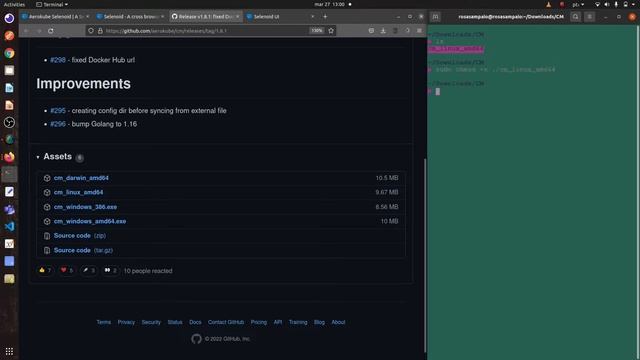Open Files manager from the dock
Image resolution: width=640 pixels, height=360 pixels.
[9, 71]
